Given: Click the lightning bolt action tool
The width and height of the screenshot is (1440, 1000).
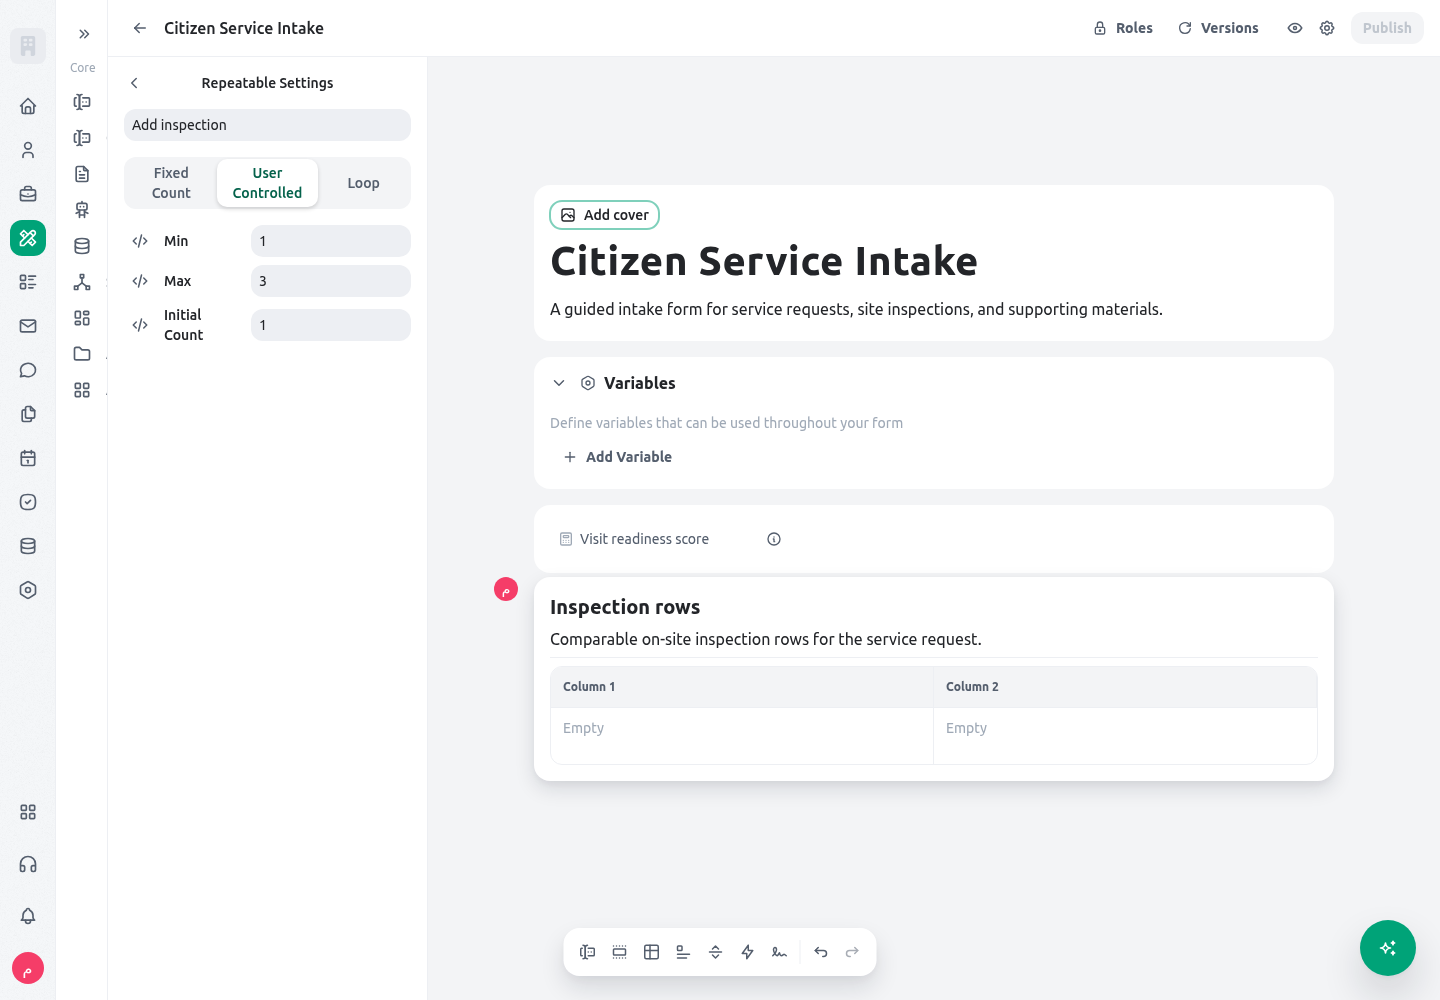Looking at the screenshot, I should point(748,952).
